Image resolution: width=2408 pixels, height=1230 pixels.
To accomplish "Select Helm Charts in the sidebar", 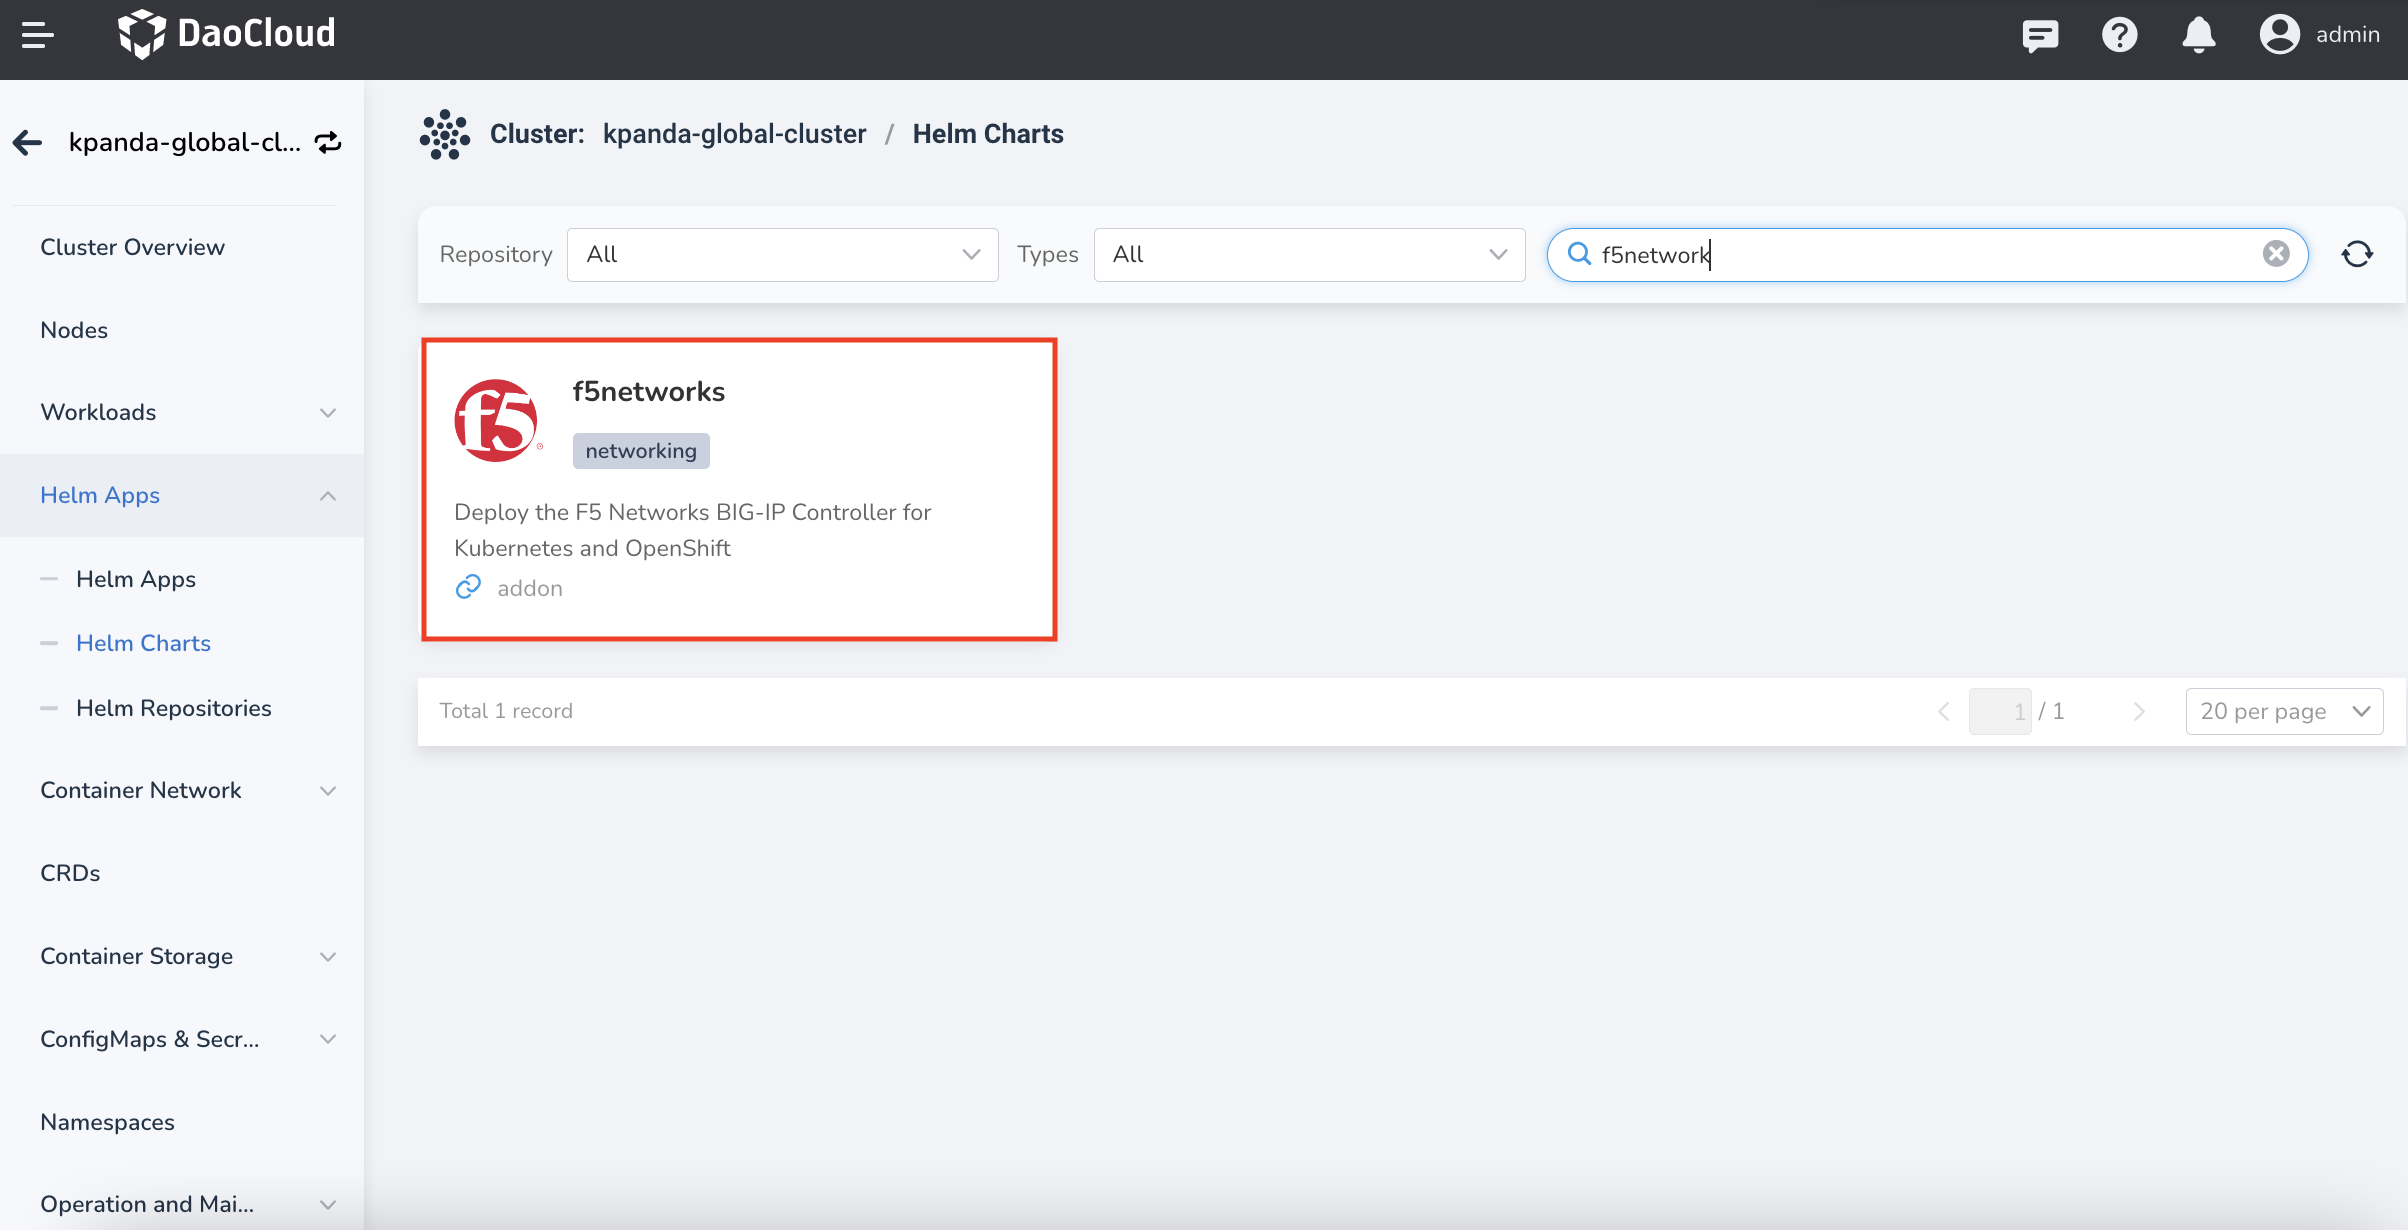I will (x=143, y=643).
